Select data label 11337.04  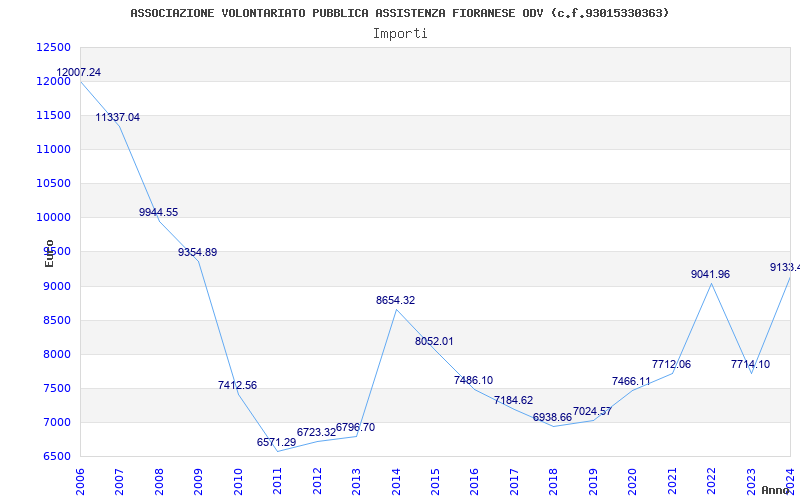117,117
